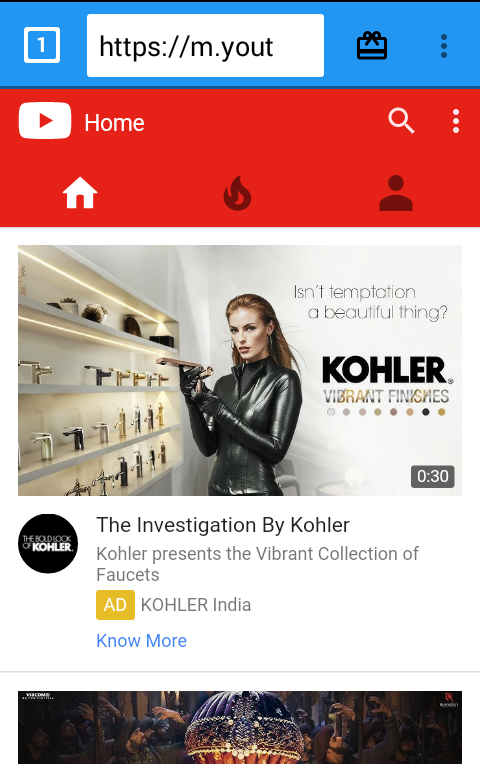Open the browser three-dot overflow menu
This screenshot has height=764, width=480.
443,46
